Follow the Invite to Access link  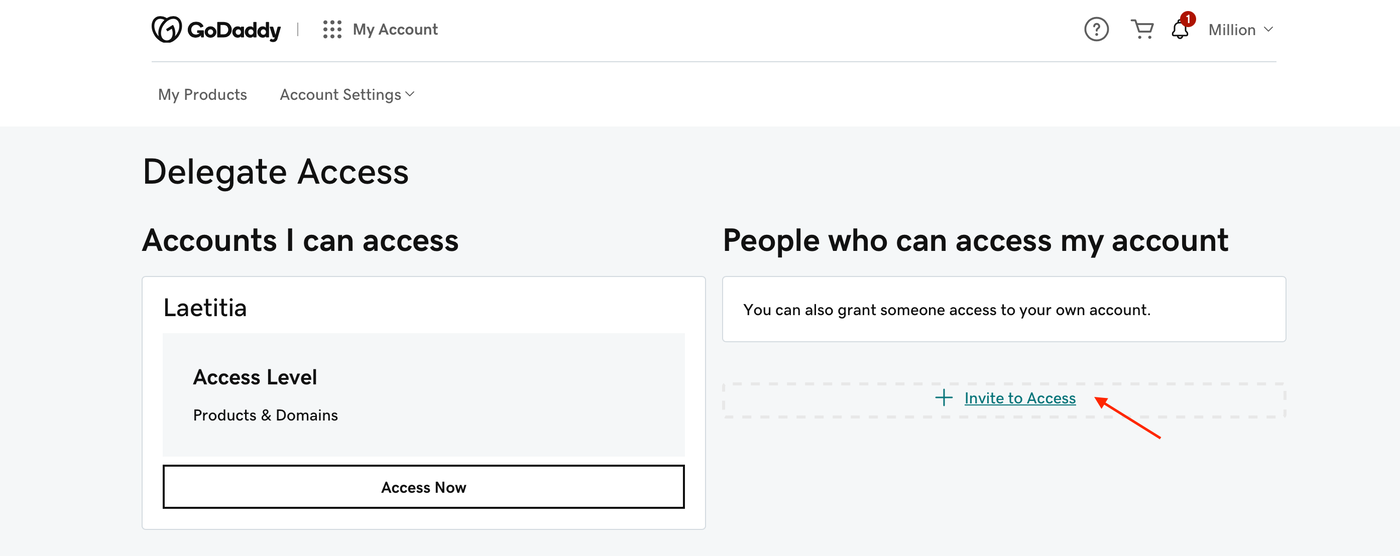point(1020,398)
